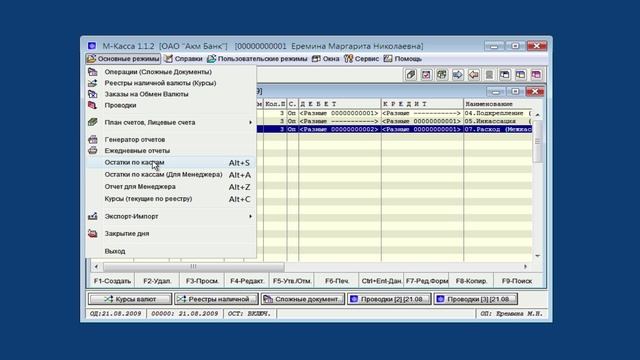Switch to Реестры наличной window tab
This screenshot has height=360, width=640.
click(216, 299)
